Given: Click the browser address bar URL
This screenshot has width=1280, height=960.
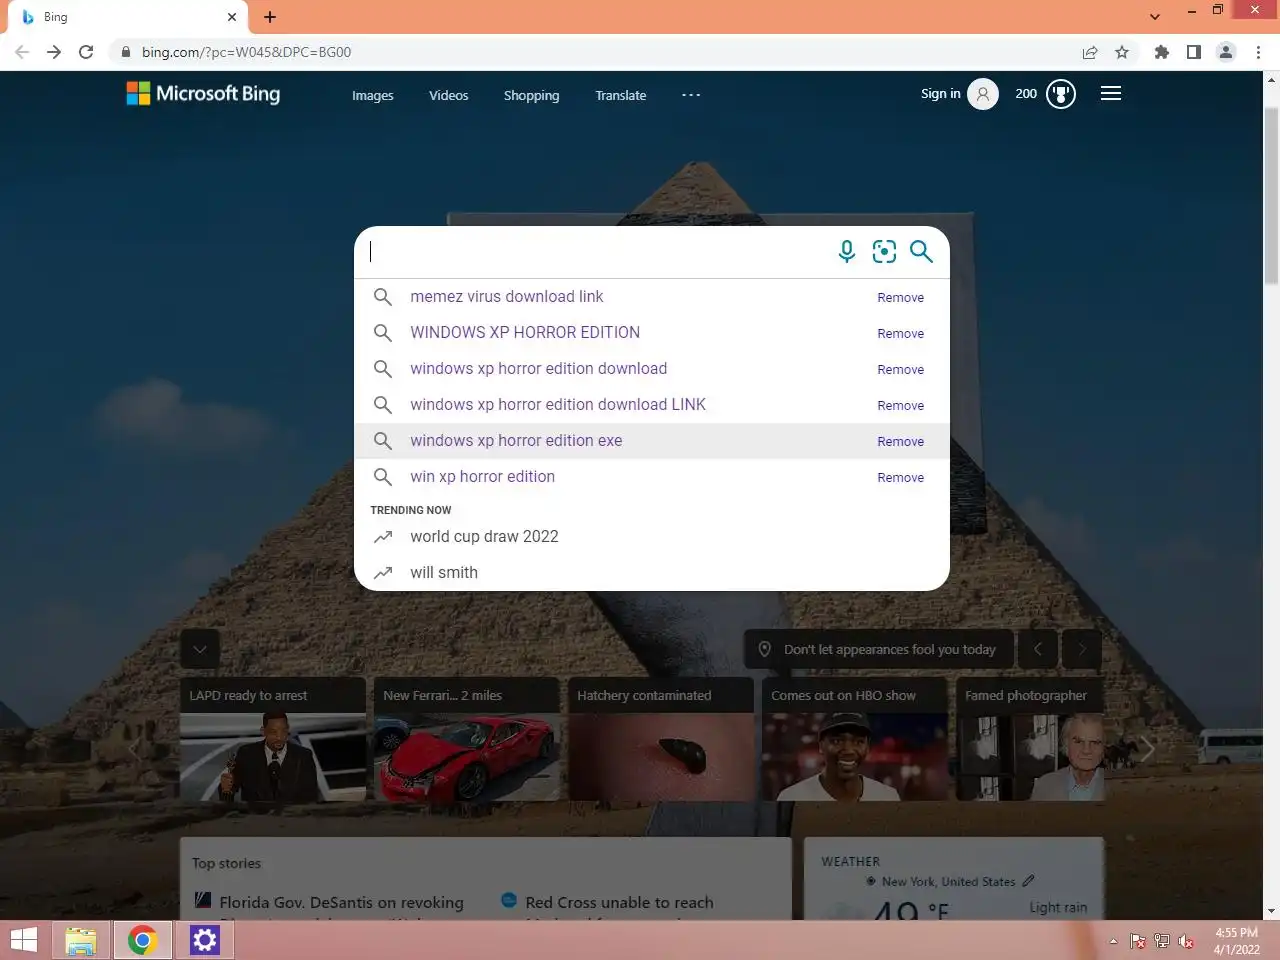Looking at the screenshot, I should point(246,52).
